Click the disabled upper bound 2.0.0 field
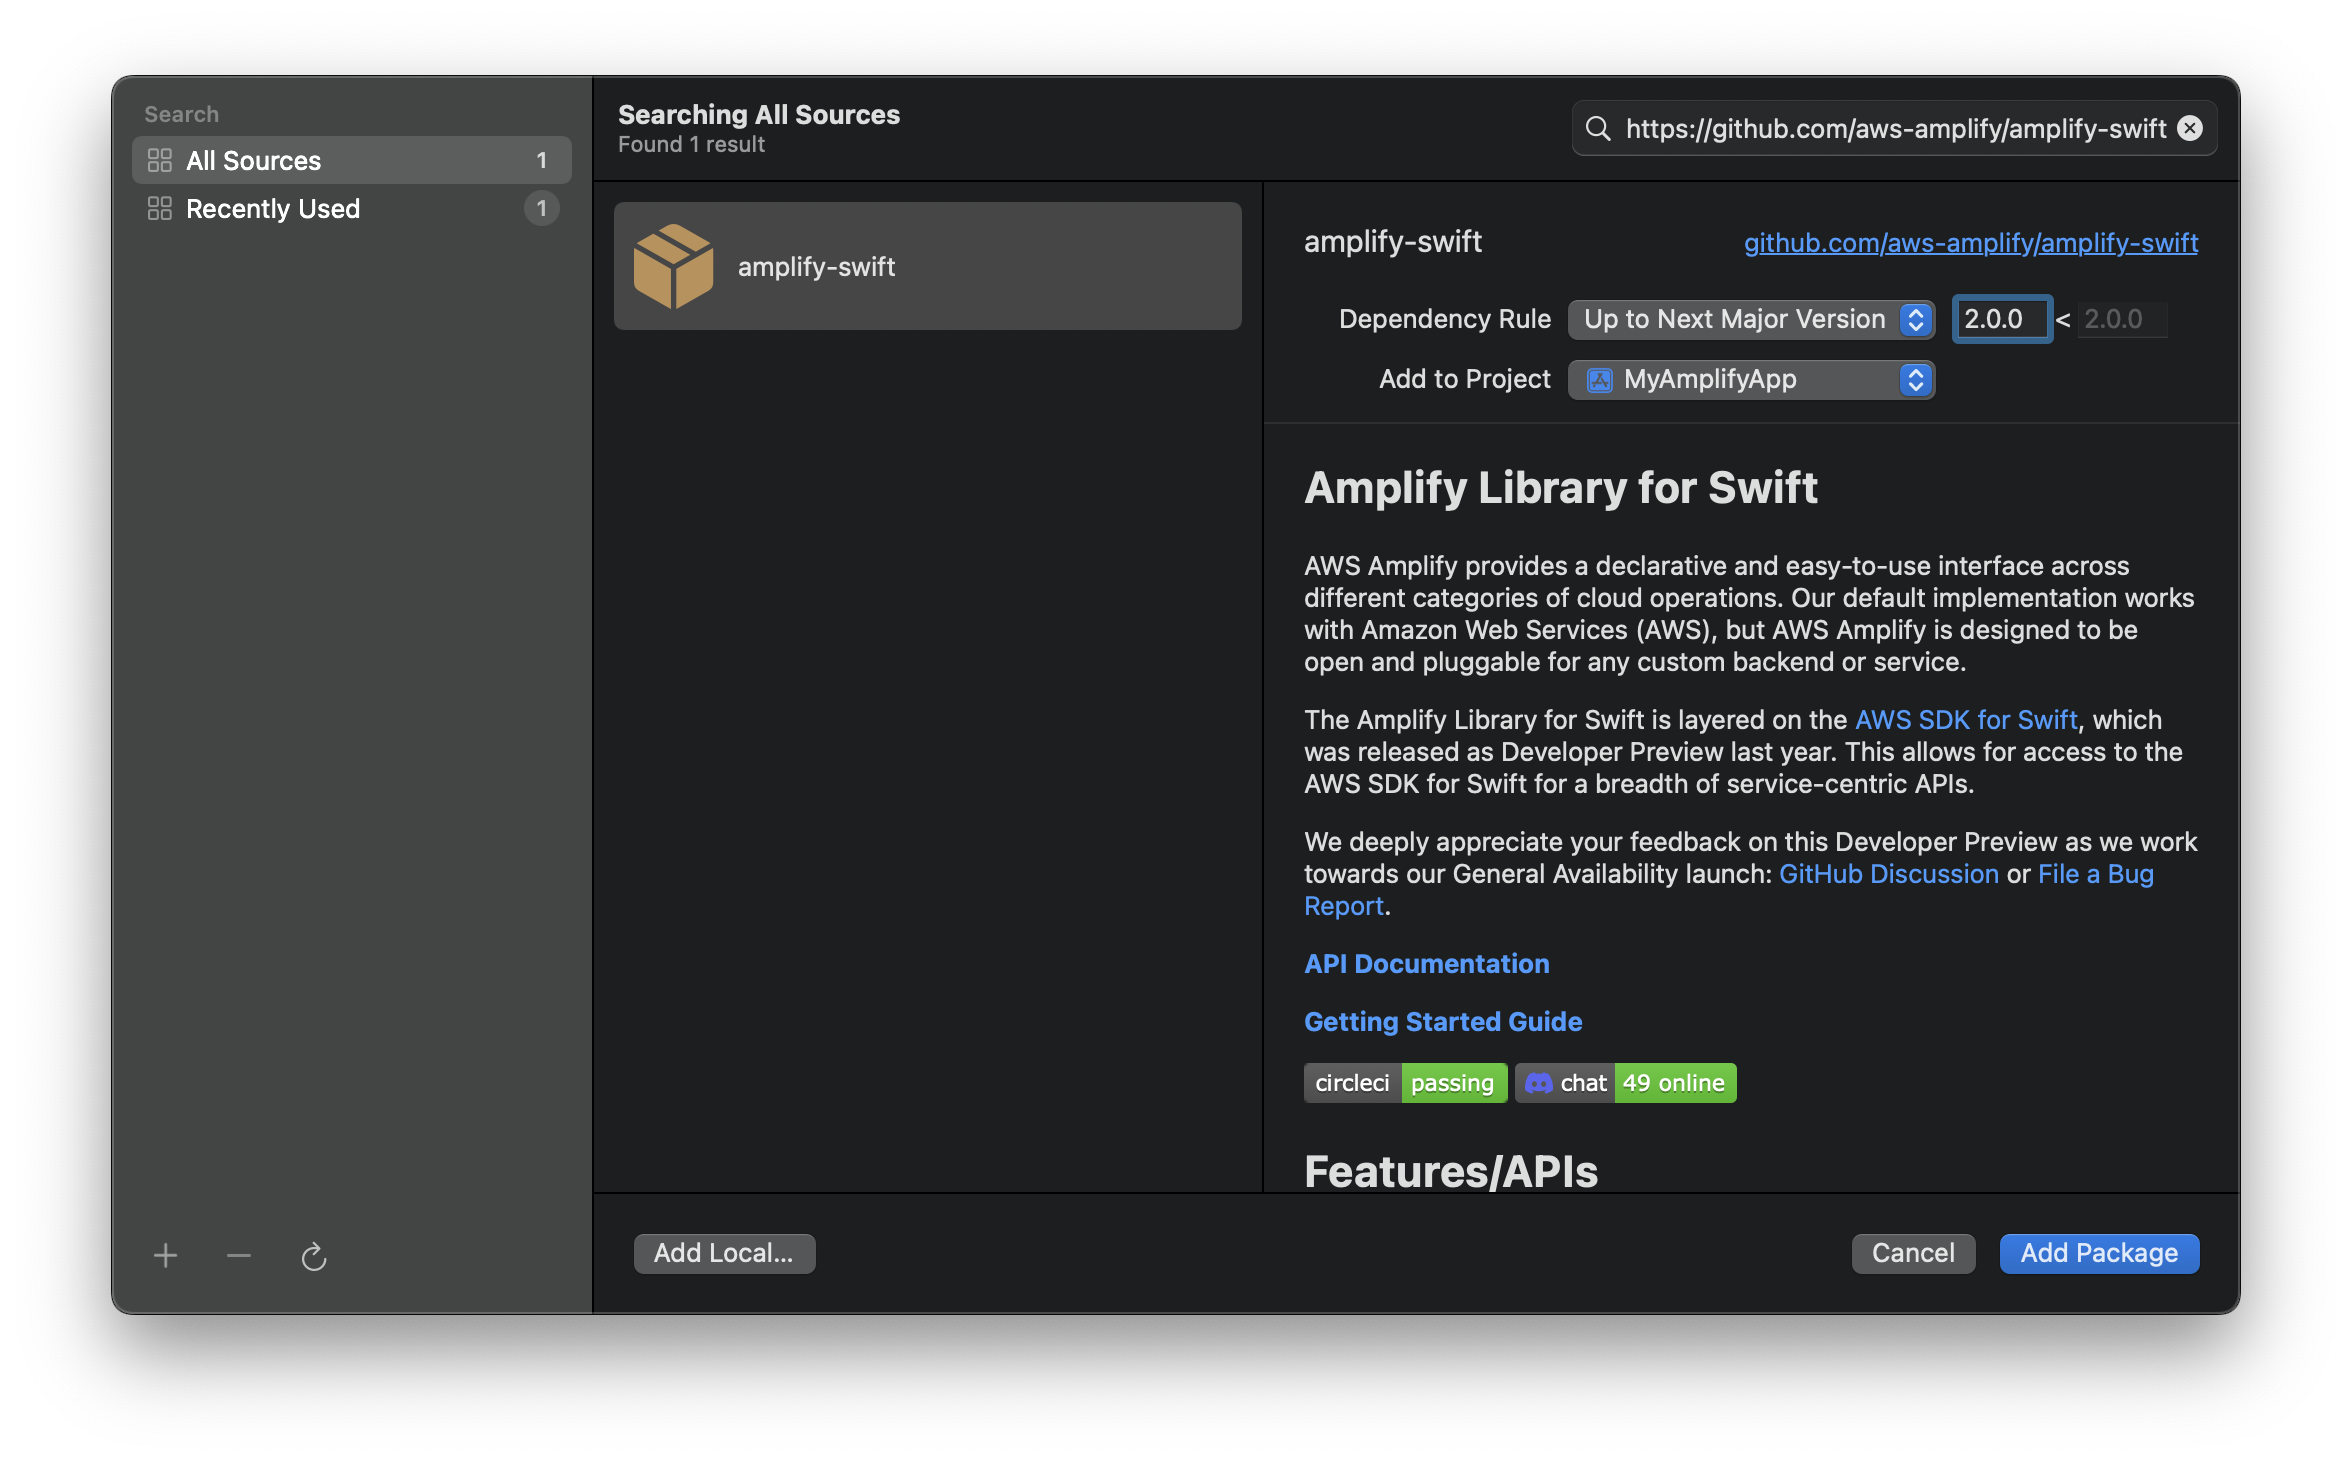This screenshot has height=1462, width=2352. tap(2122, 319)
